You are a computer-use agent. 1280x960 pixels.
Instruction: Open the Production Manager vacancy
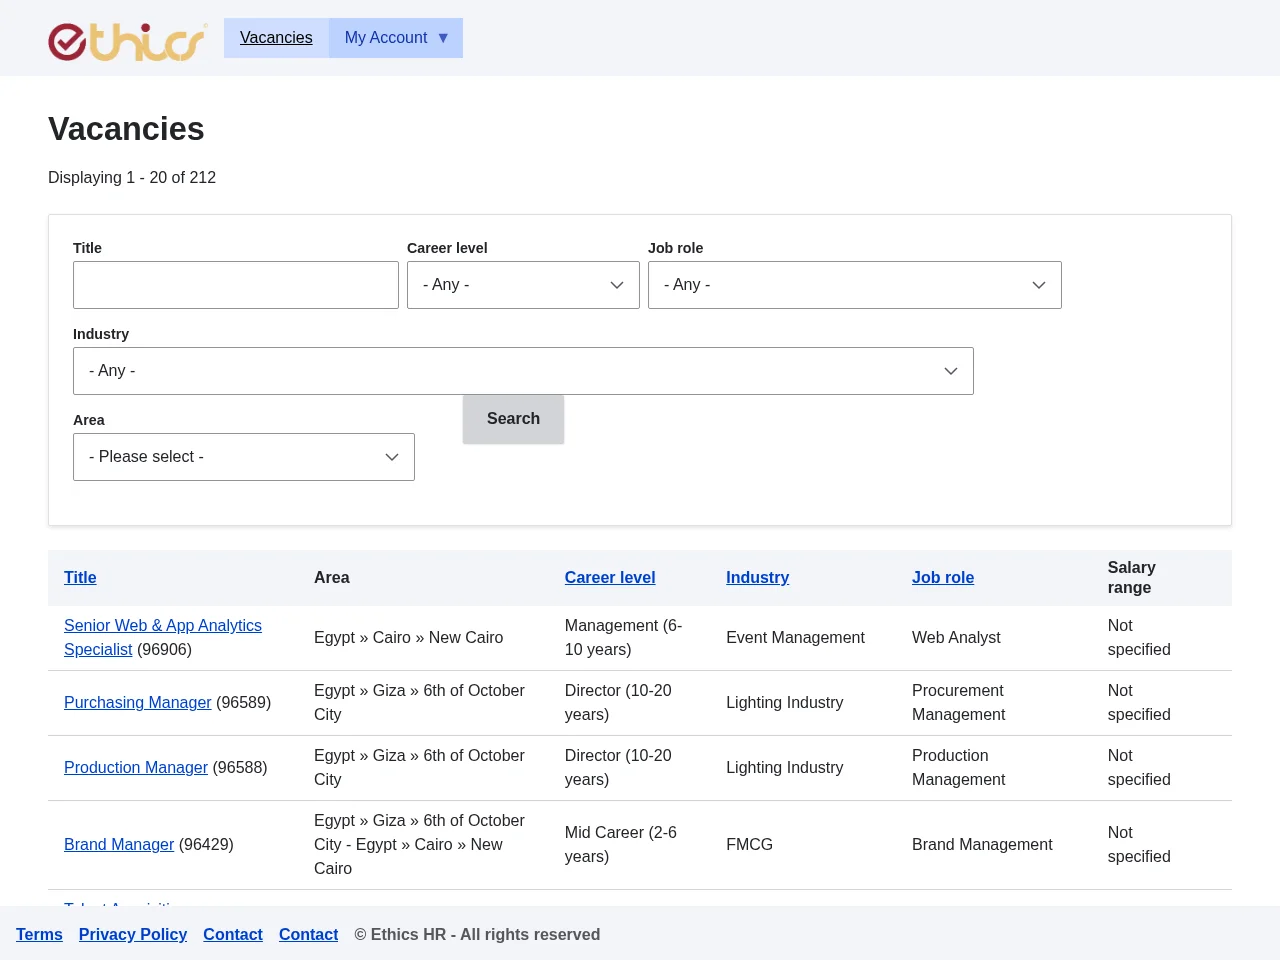click(136, 767)
